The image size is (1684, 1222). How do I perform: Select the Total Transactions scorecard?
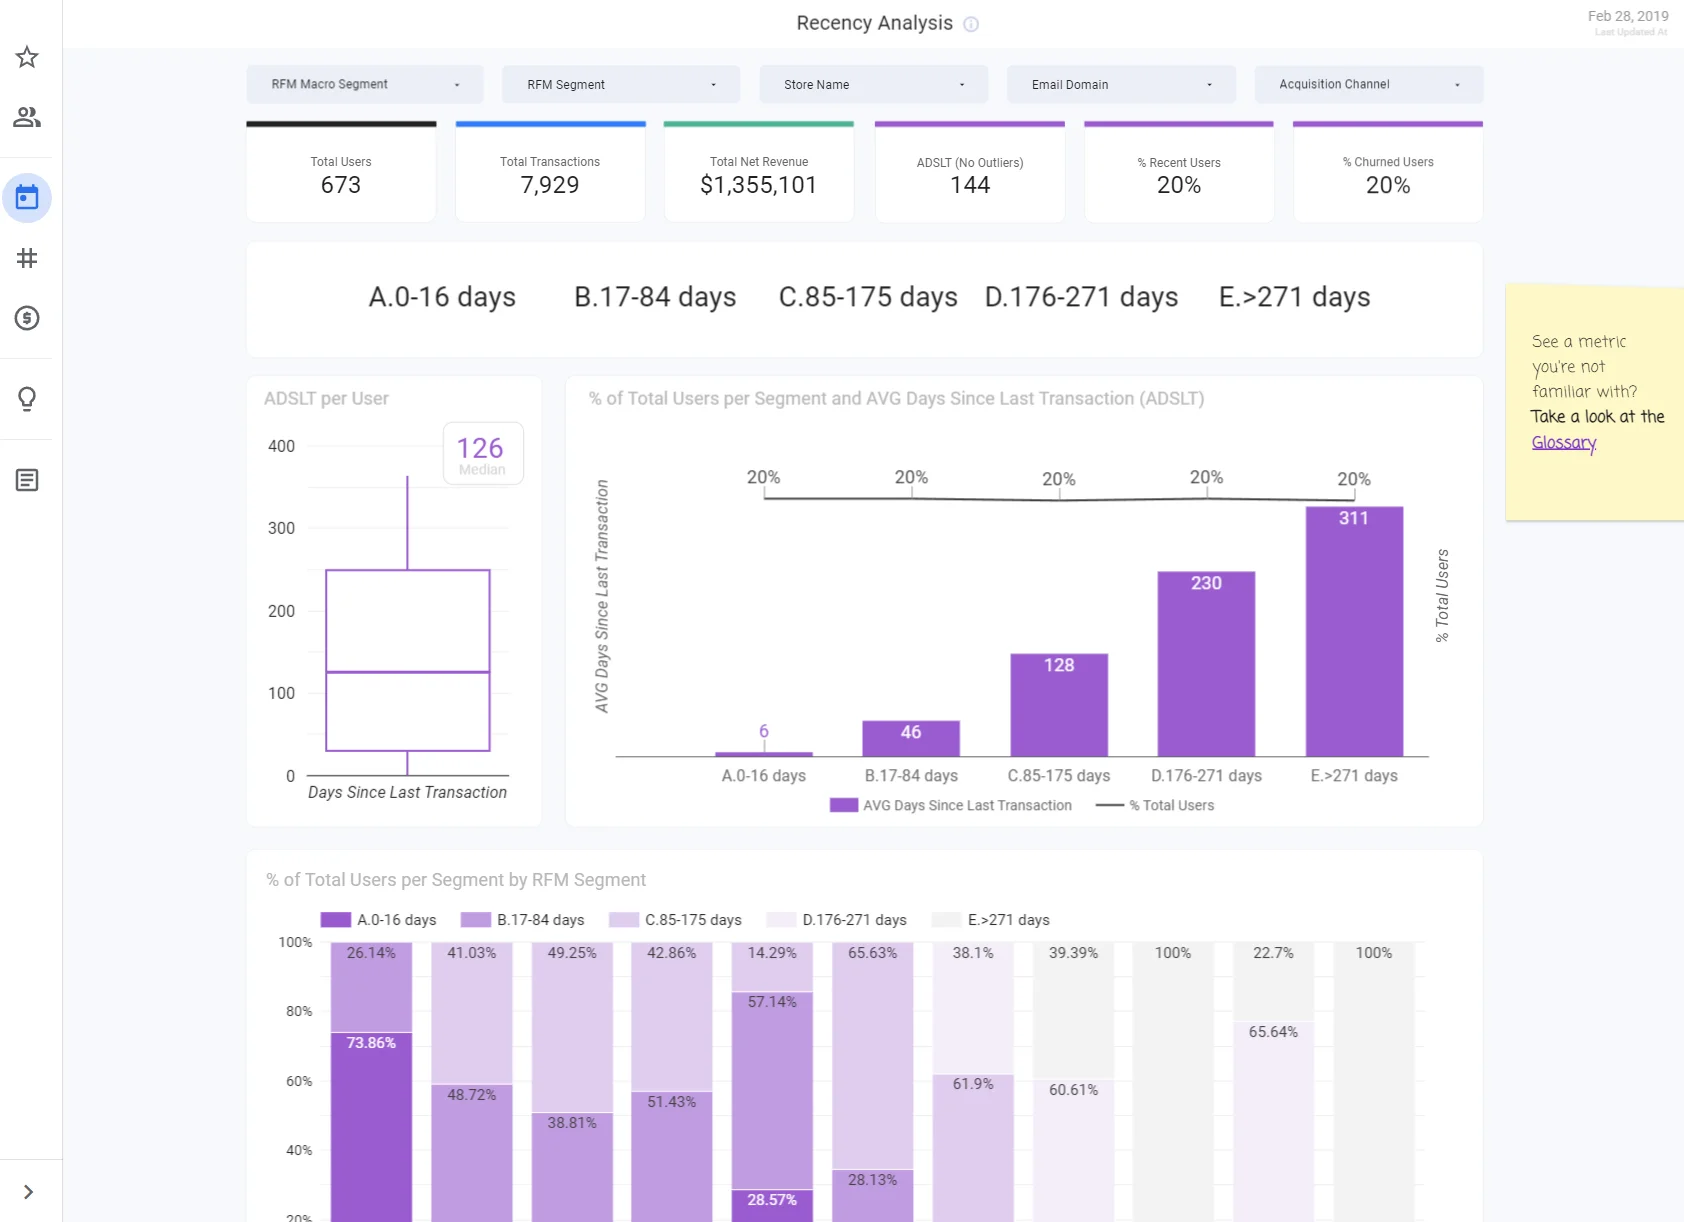click(x=550, y=172)
